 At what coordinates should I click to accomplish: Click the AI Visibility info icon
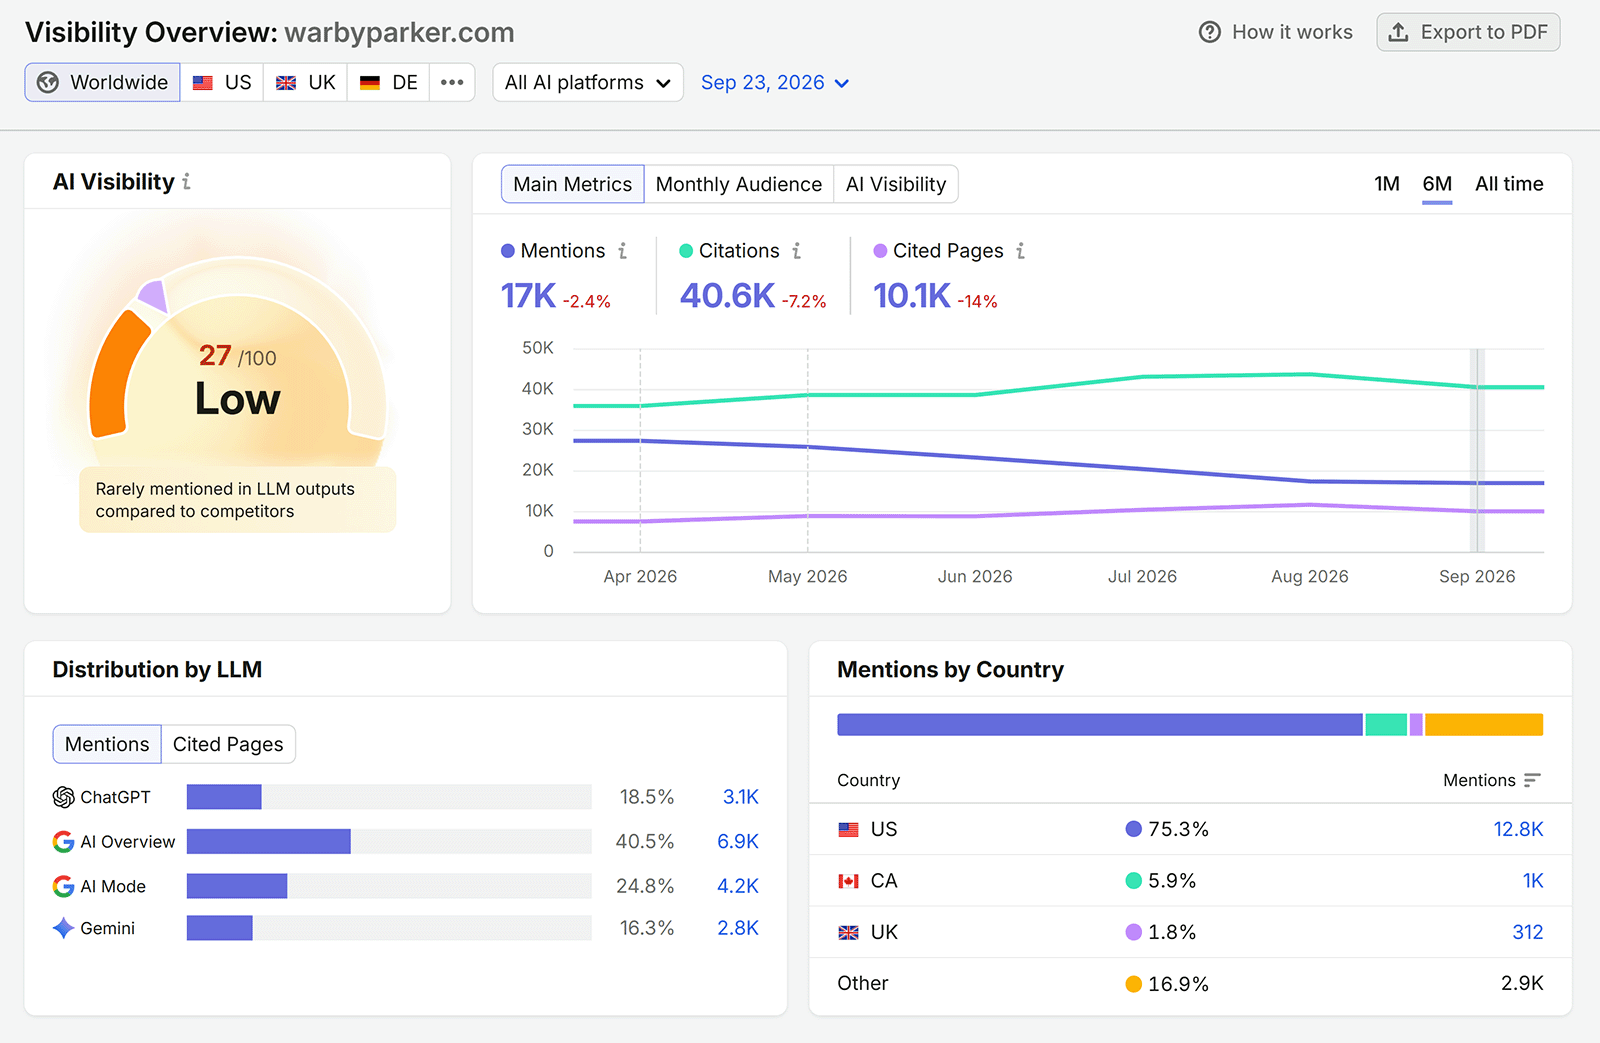(186, 182)
